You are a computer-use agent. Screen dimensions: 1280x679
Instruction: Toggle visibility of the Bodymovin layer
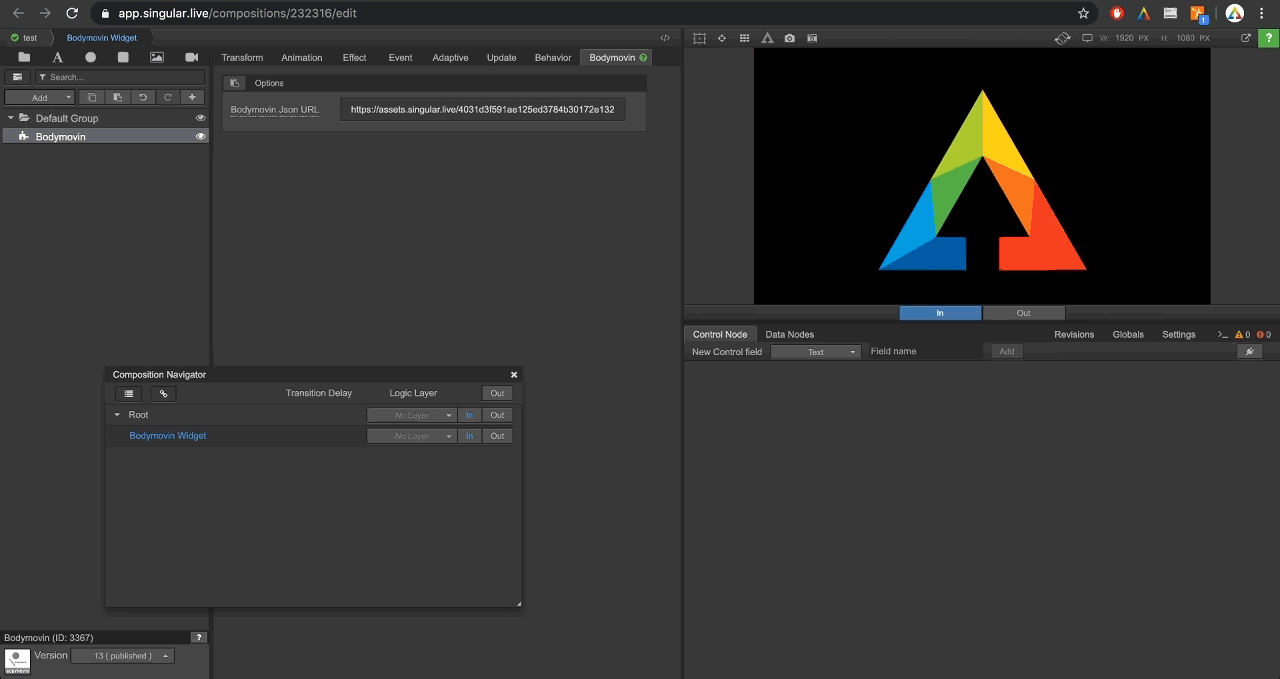(200, 136)
